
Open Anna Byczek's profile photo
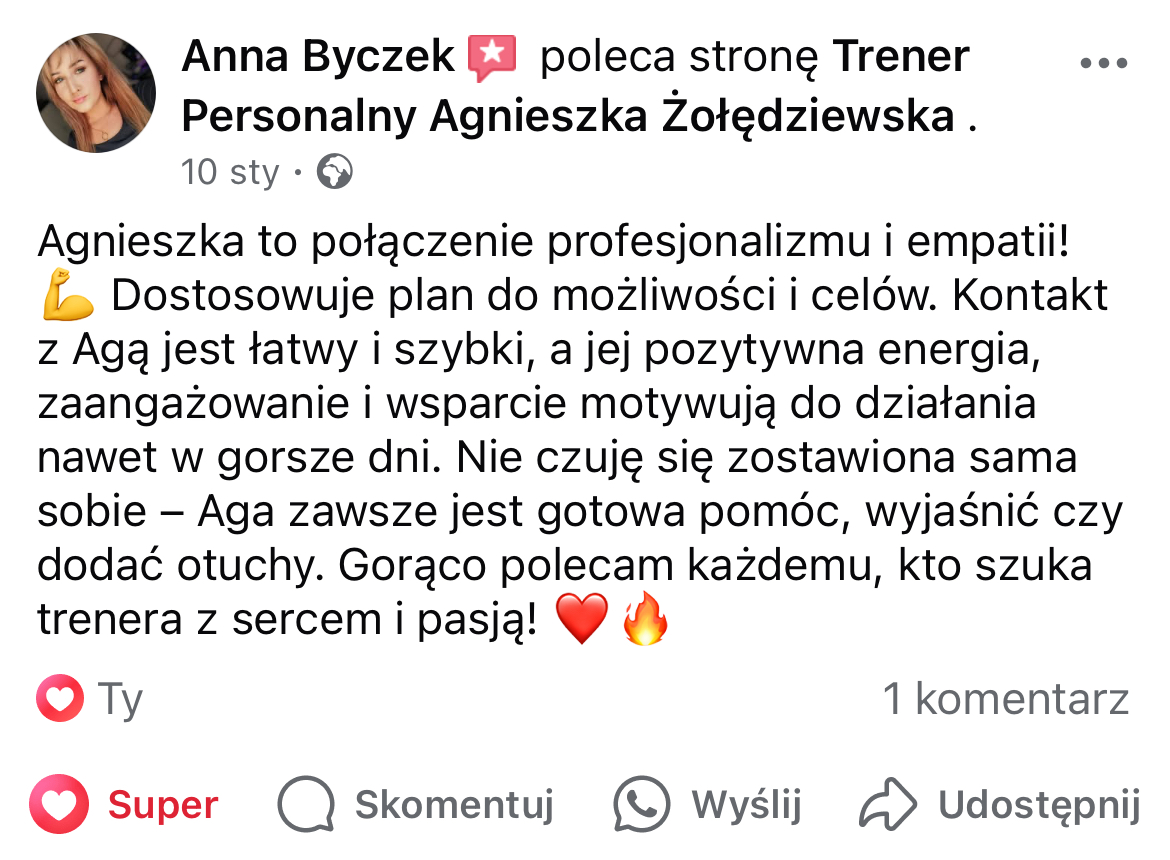pos(96,93)
